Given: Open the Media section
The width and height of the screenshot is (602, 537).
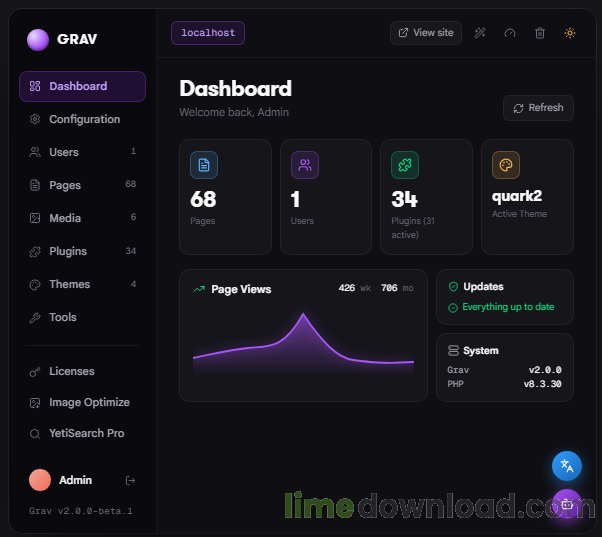Looking at the screenshot, I should pyautogui.click(x=82, y=218).
